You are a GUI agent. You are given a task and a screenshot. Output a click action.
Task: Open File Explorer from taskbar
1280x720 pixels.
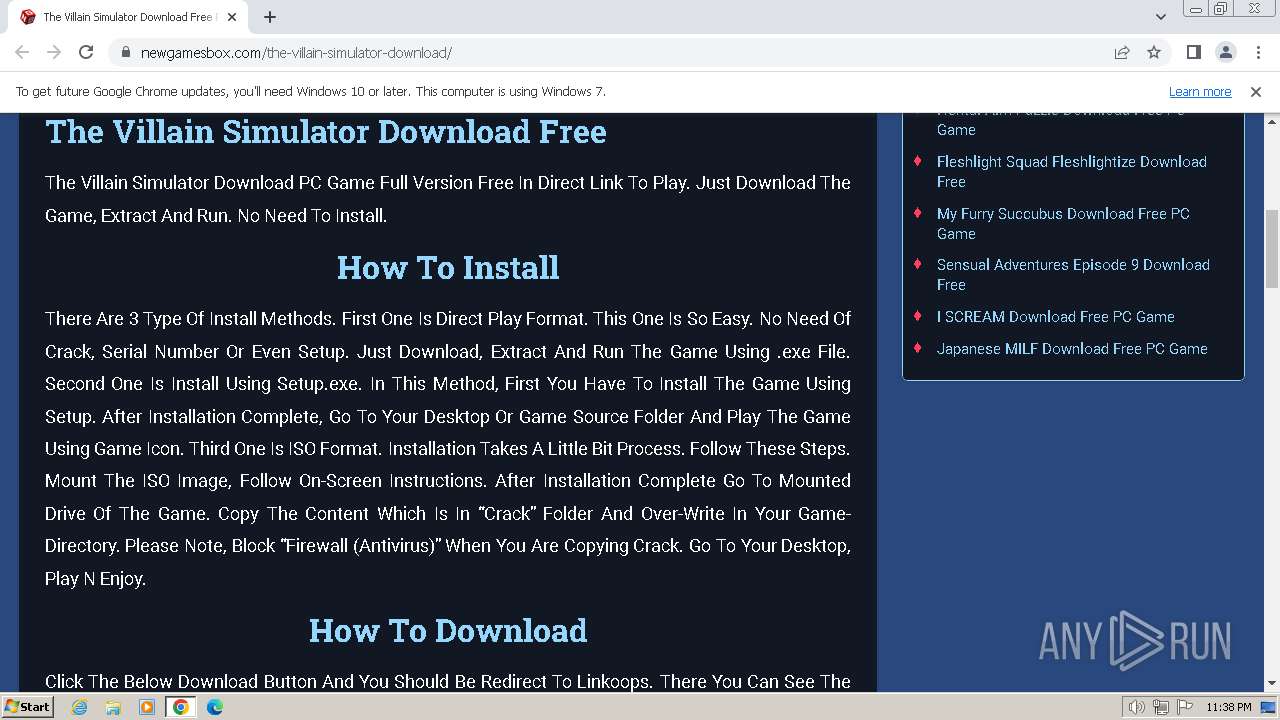(x=113, y=707)
